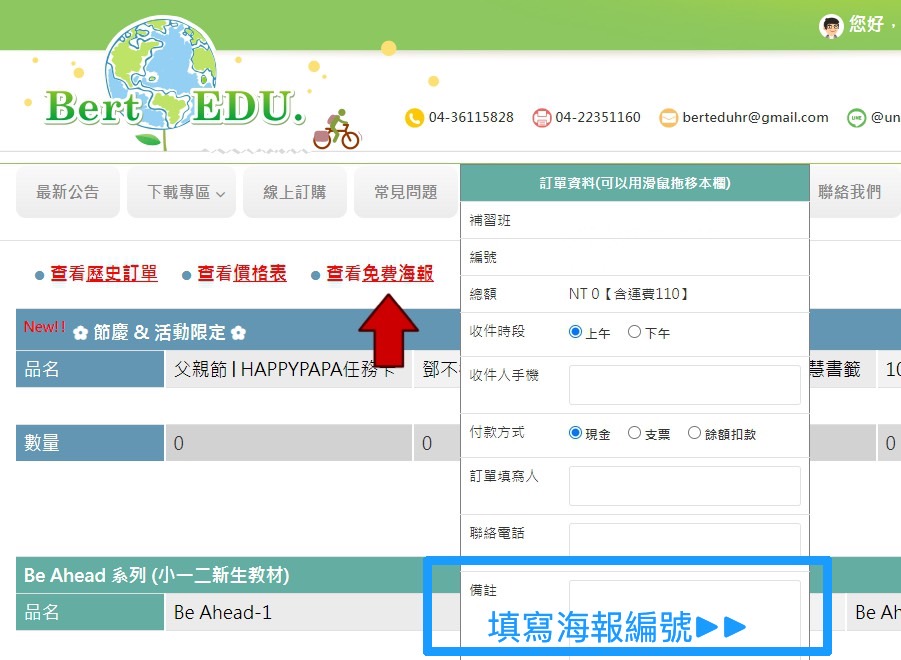
Task: Click the phone number 04-36115828
Action: [x=471, y=118]
